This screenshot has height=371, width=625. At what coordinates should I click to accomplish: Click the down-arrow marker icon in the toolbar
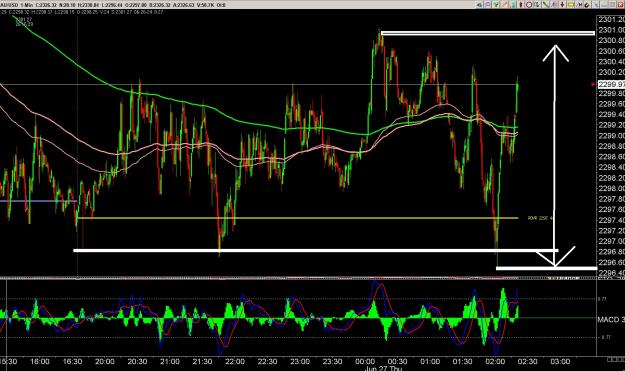coord(562,5)
